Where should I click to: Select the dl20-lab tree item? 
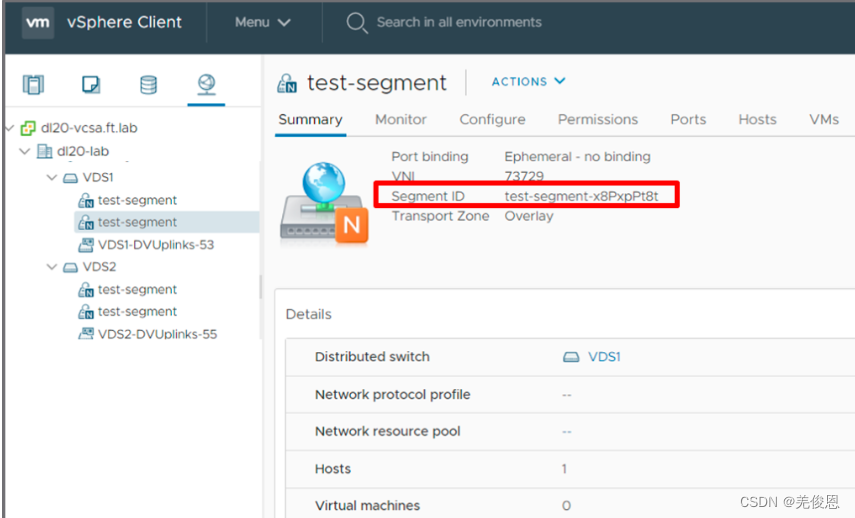[x=83, y=151]
